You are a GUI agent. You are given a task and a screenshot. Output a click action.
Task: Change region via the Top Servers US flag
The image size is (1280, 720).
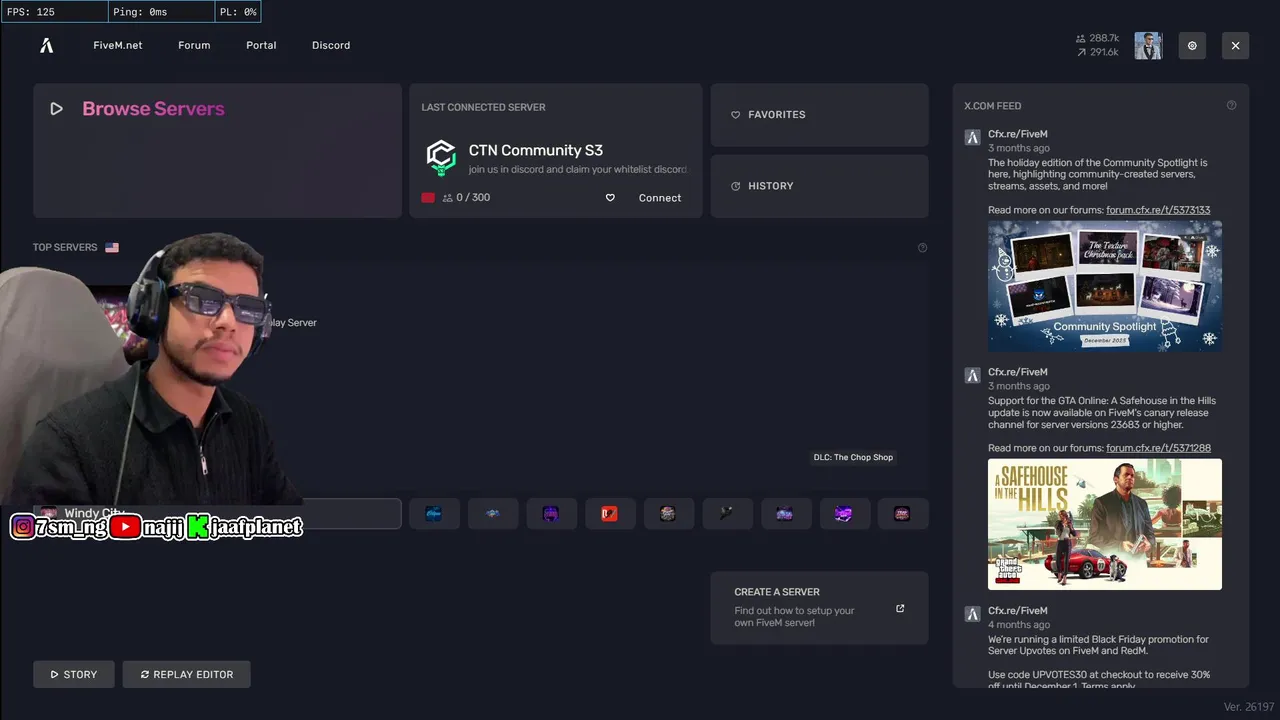(112, 247)
